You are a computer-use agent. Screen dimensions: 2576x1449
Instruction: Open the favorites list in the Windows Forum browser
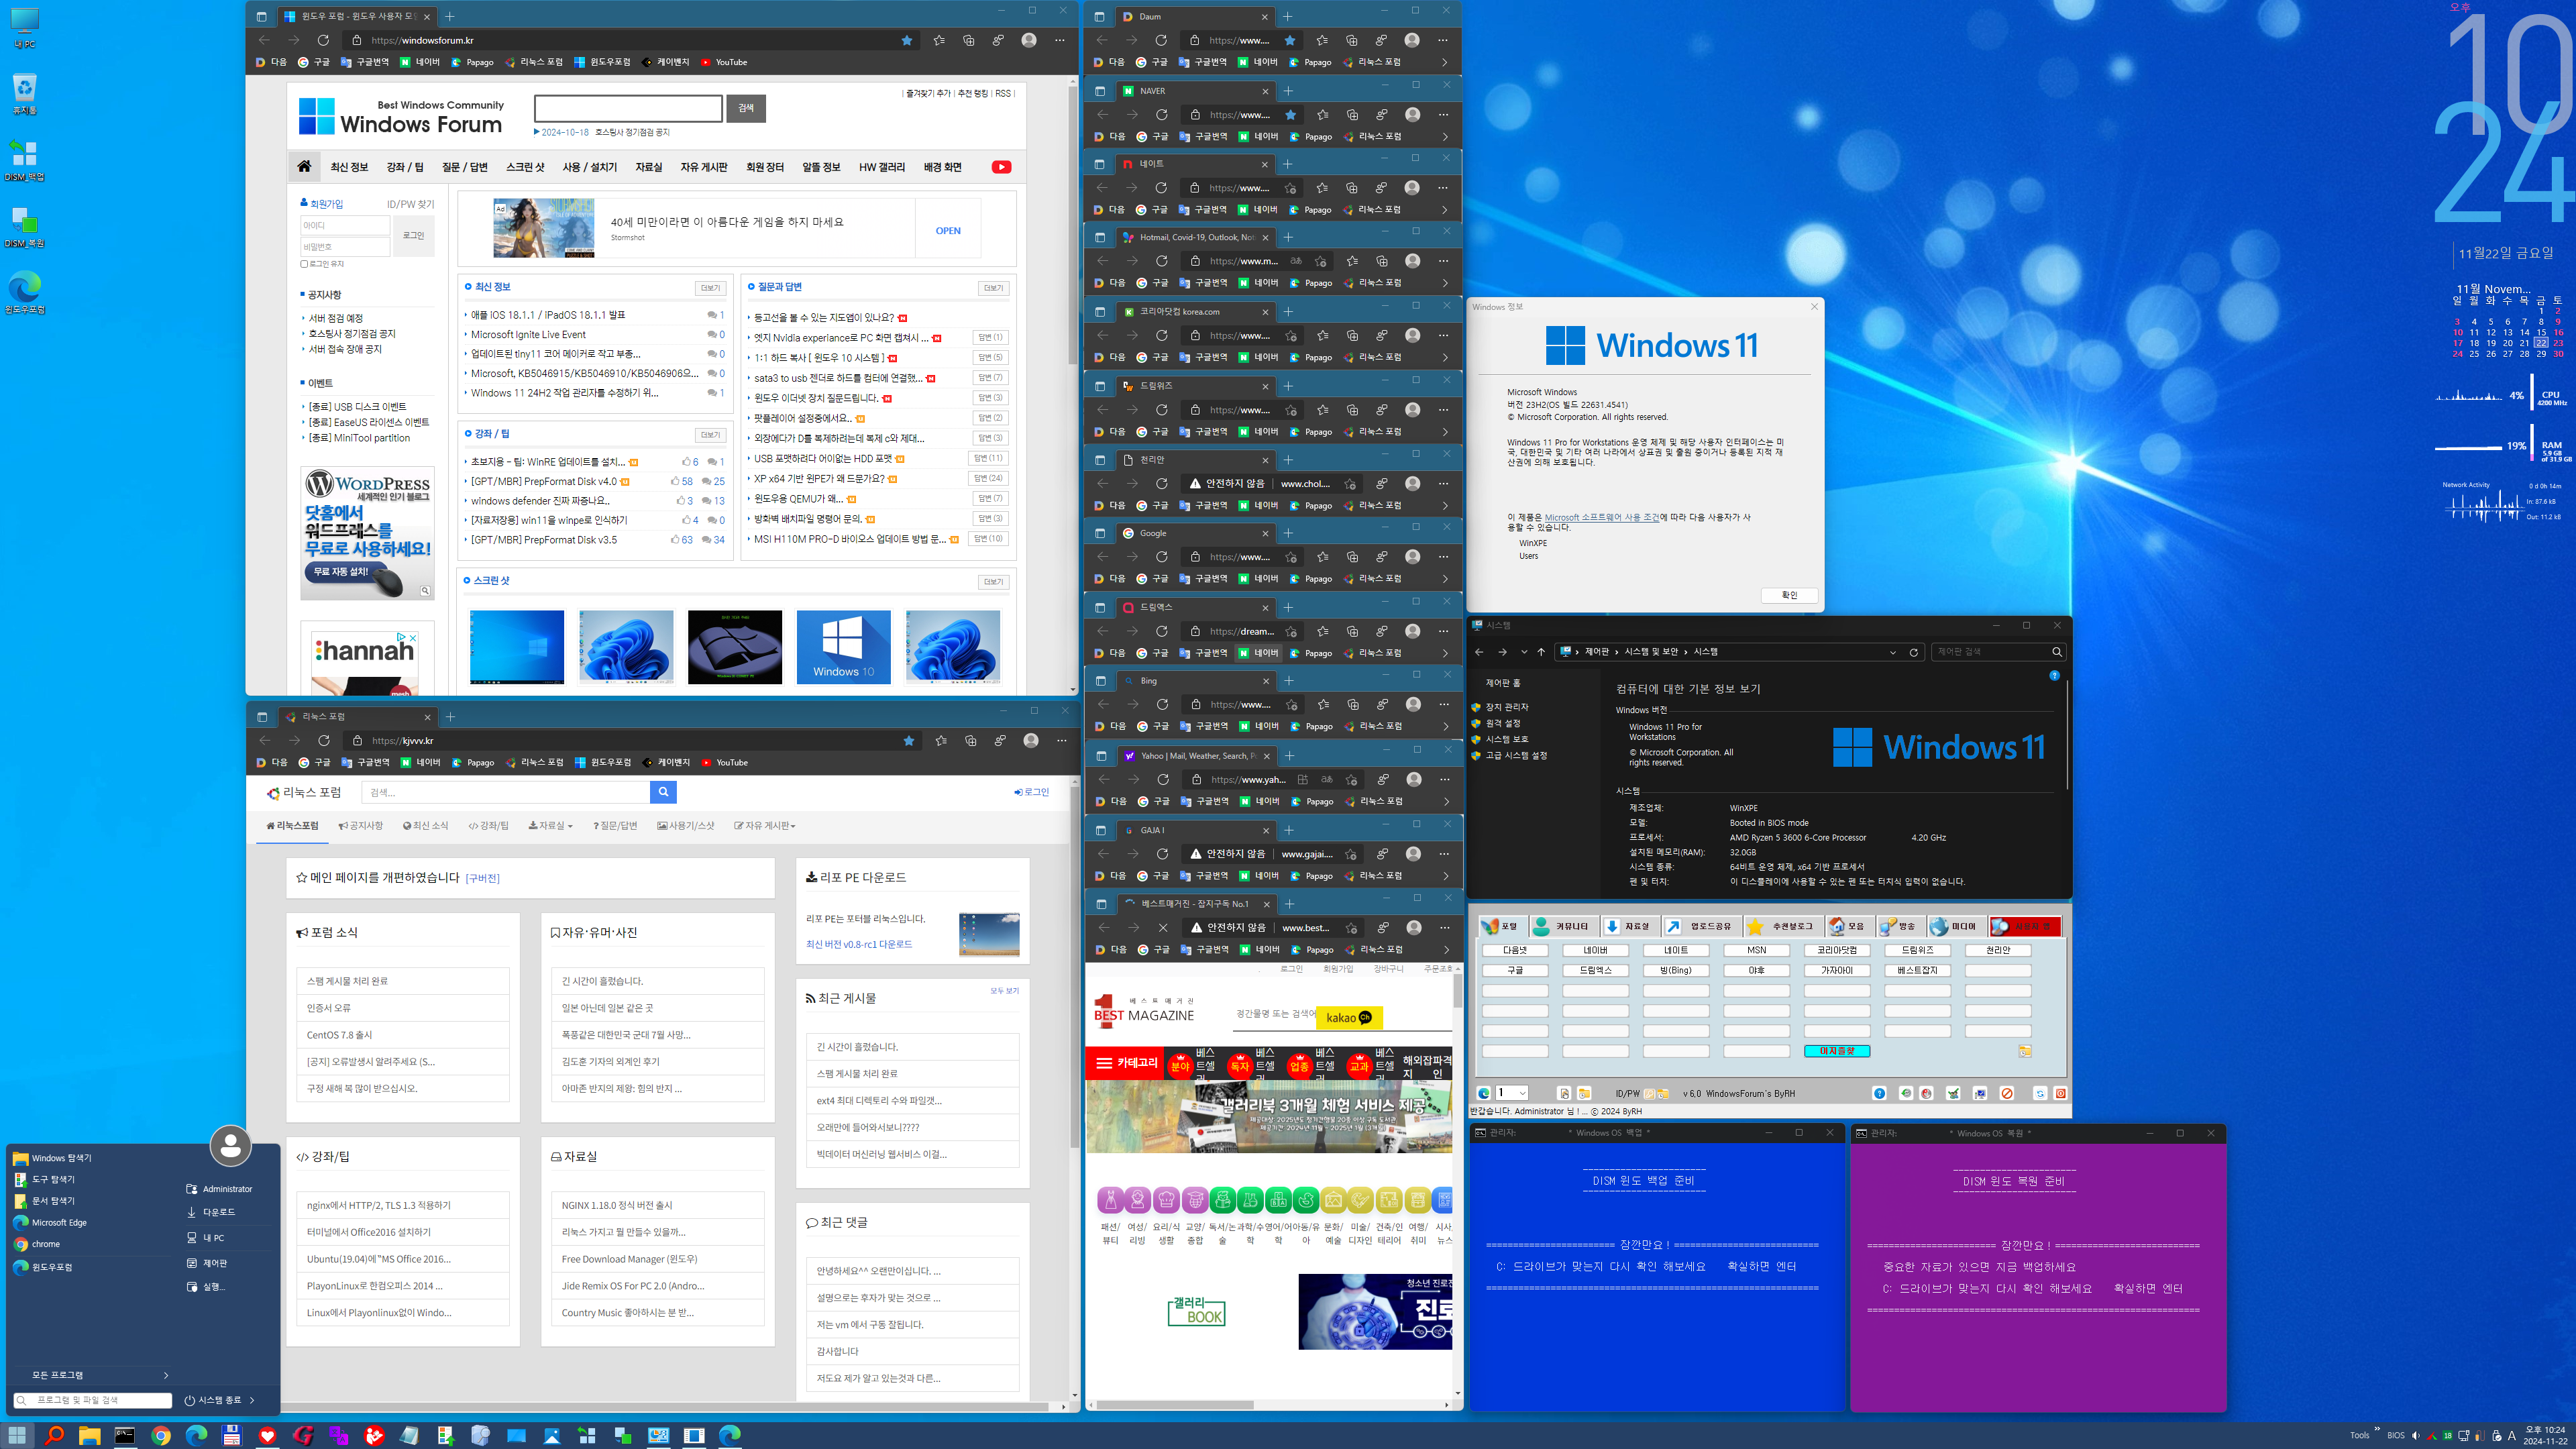point(938,40)
